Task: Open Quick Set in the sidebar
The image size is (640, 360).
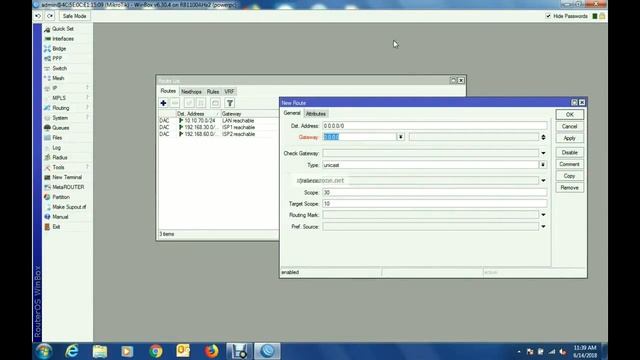Action: (62, 29)
